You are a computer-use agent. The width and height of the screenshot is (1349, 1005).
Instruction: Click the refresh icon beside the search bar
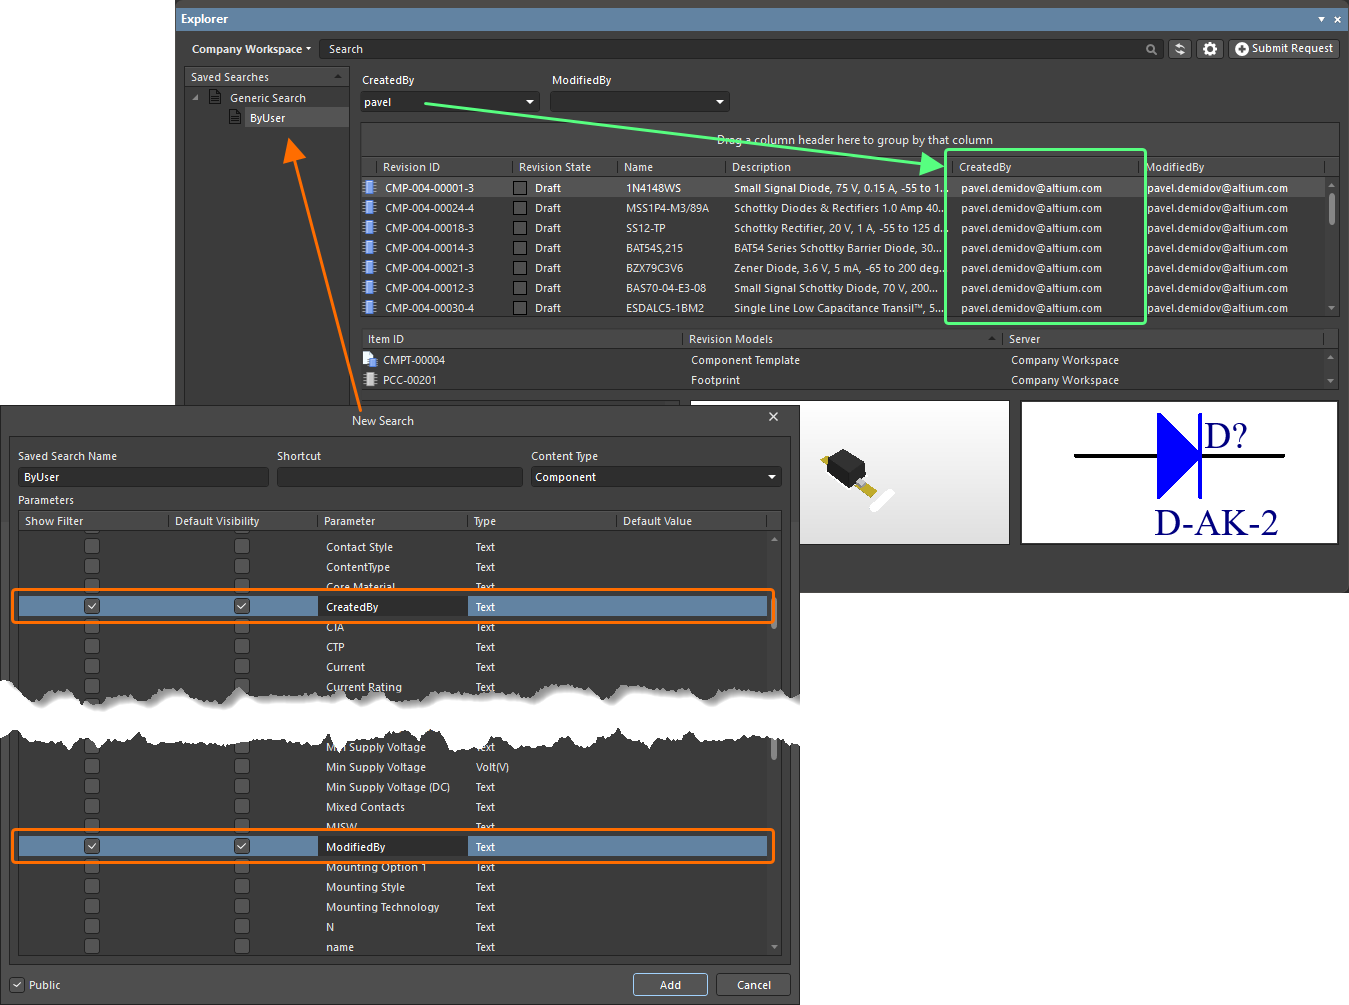[x=1180, y=49]
